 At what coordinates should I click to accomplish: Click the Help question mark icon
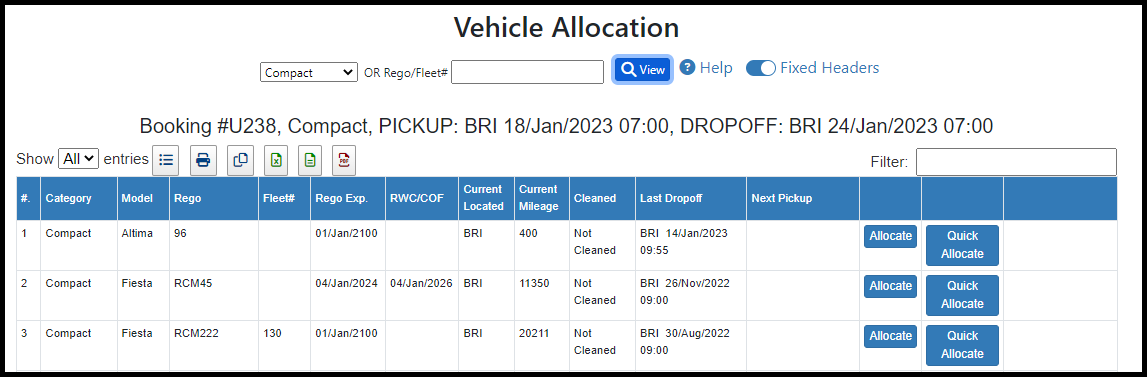click(x=687, y=68)
